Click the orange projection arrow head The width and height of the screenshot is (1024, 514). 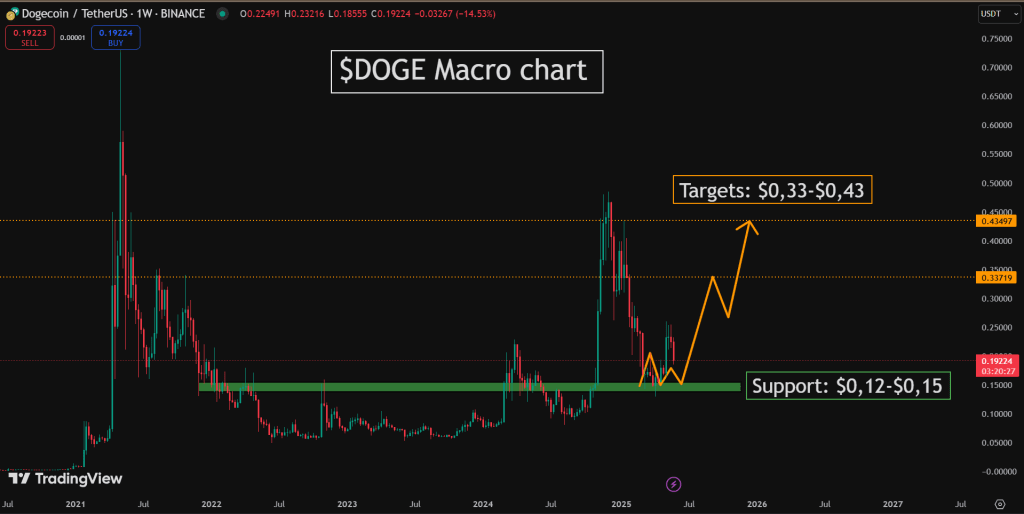pyautogui.click(x=748, y=227)
